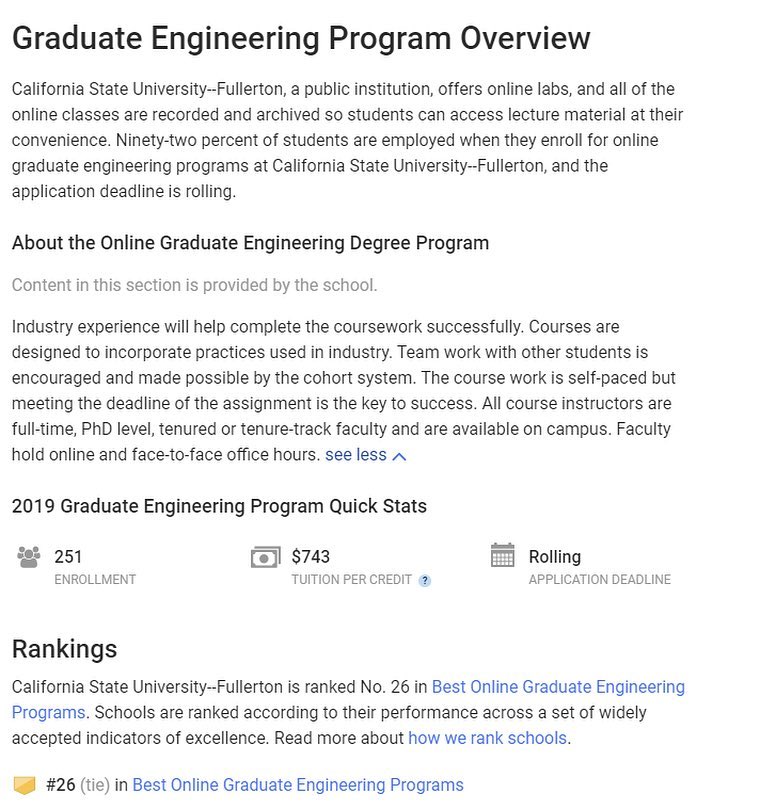
Task: Click the gold ranking badge icon
Action: pos(24,785)
